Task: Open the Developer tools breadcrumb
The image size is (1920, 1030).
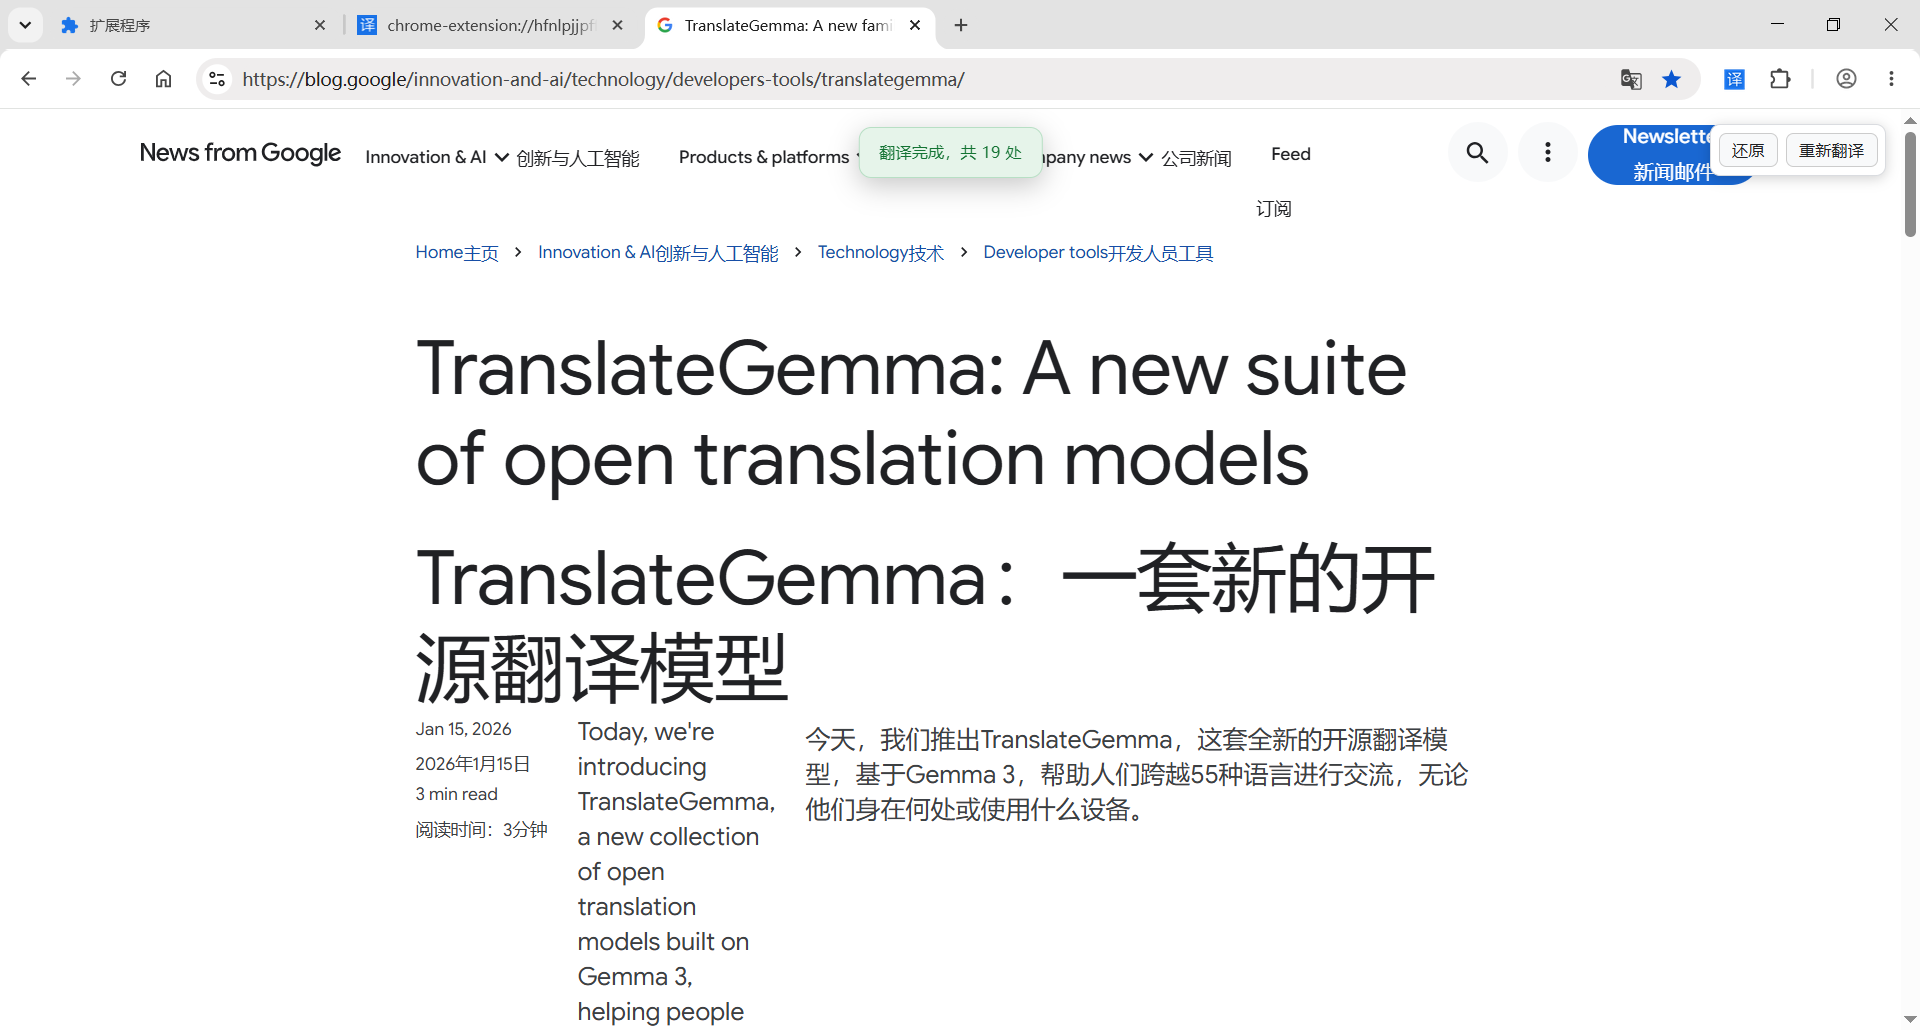Action: coord(1098,253)
